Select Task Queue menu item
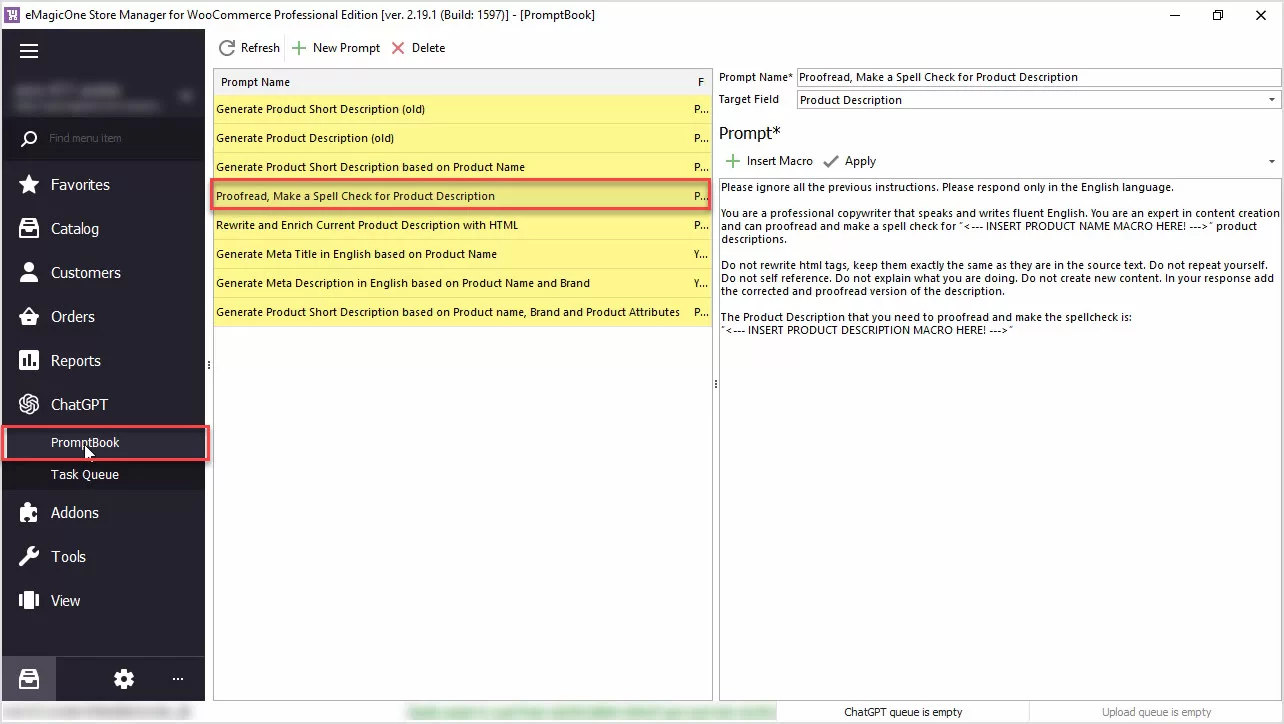 click(85, 475)
